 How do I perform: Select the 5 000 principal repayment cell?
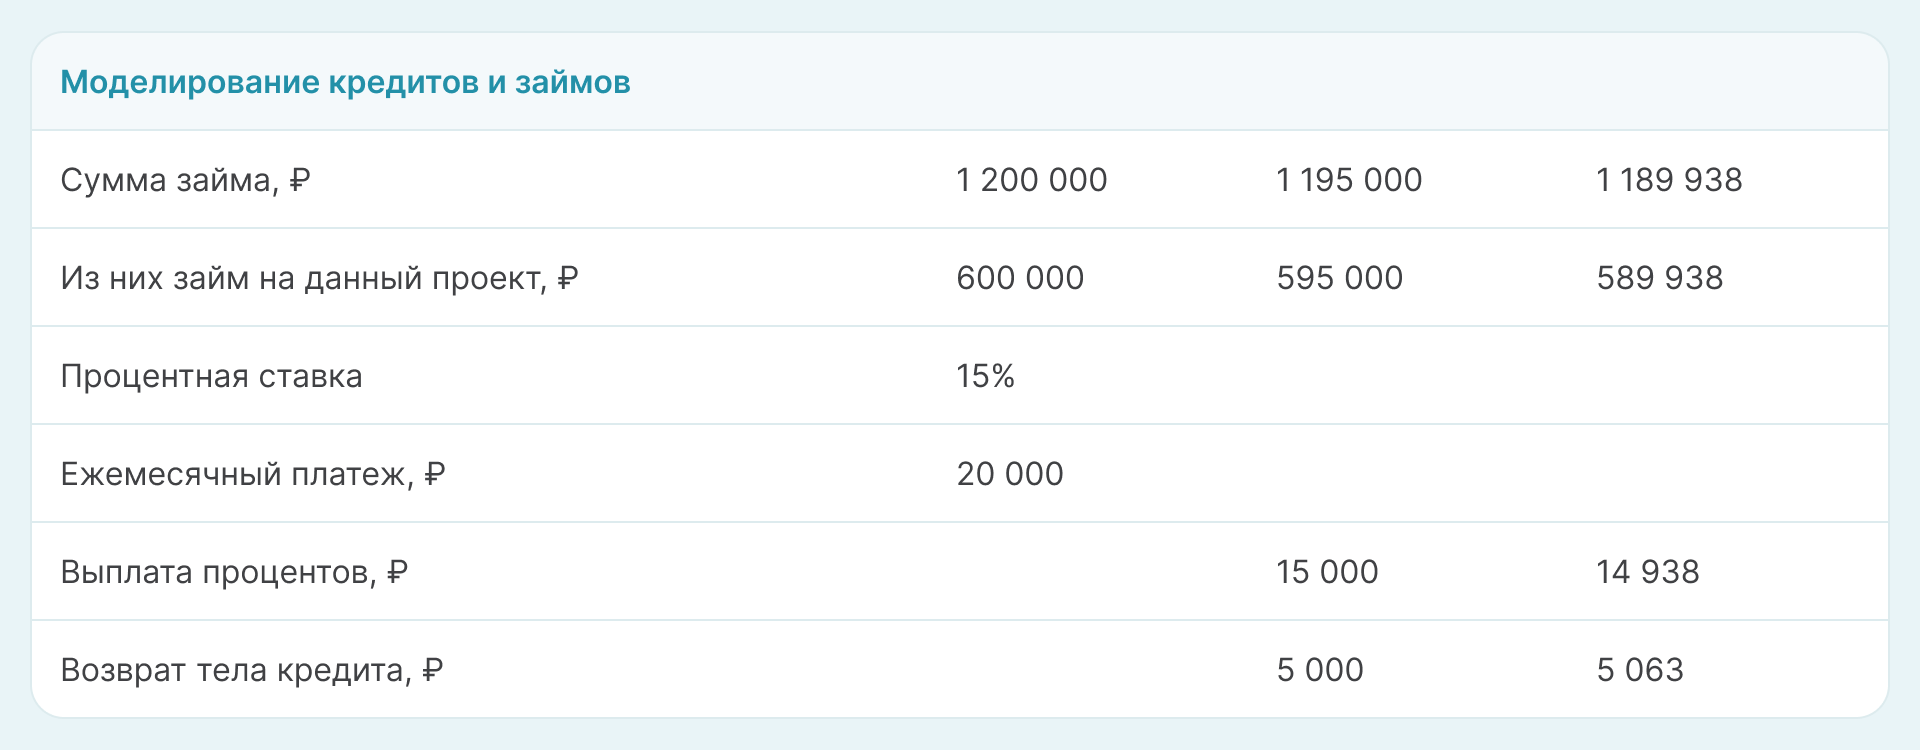click(1319, 670)
